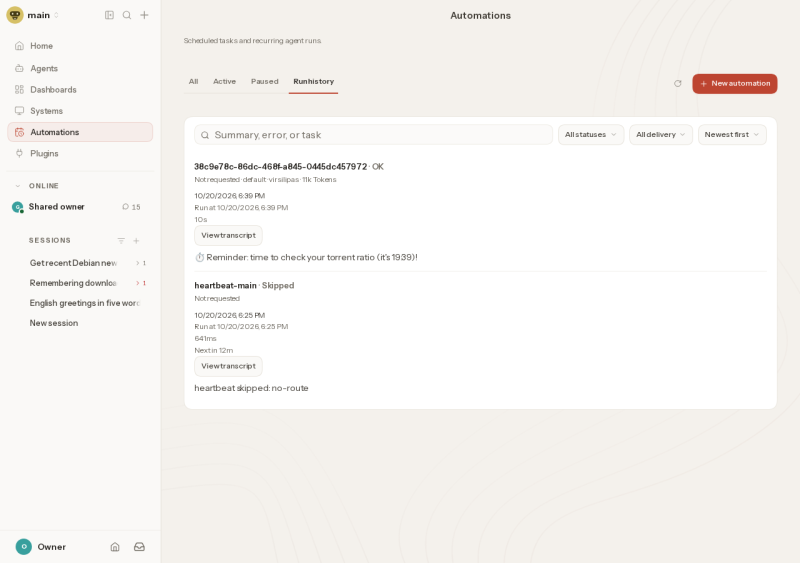Click the main agent avatar icon
This screenshot has width=800, height=563.
tap(15, 15)
